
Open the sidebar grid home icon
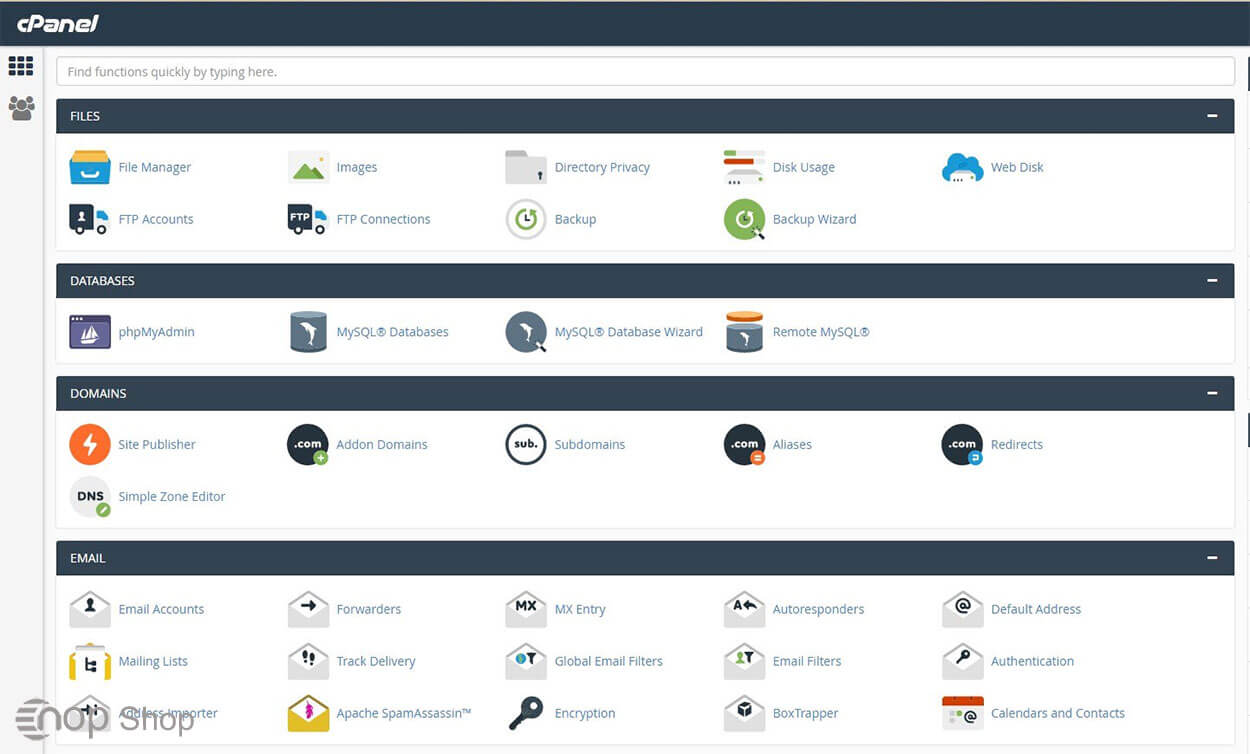21,66
